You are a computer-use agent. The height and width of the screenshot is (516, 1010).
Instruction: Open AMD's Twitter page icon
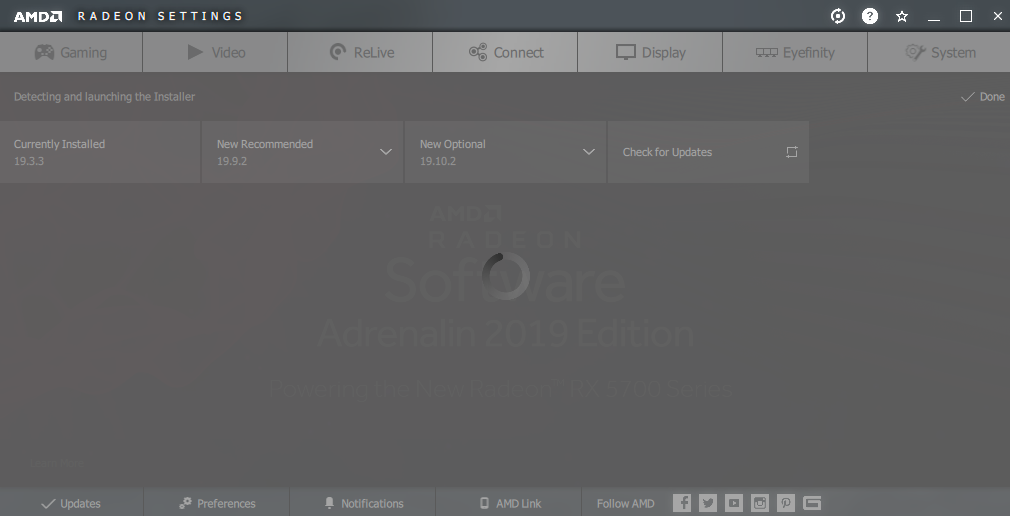[x=708, y=503]
